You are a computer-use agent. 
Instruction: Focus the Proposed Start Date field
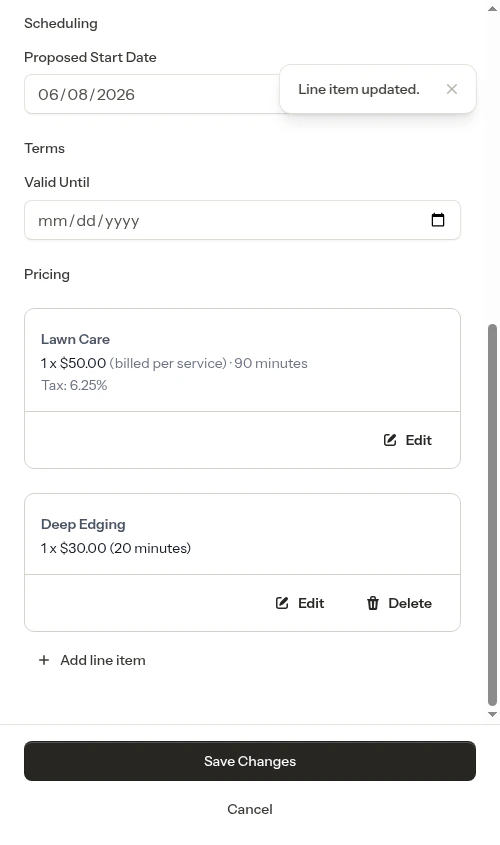click(x=152, y=94)
